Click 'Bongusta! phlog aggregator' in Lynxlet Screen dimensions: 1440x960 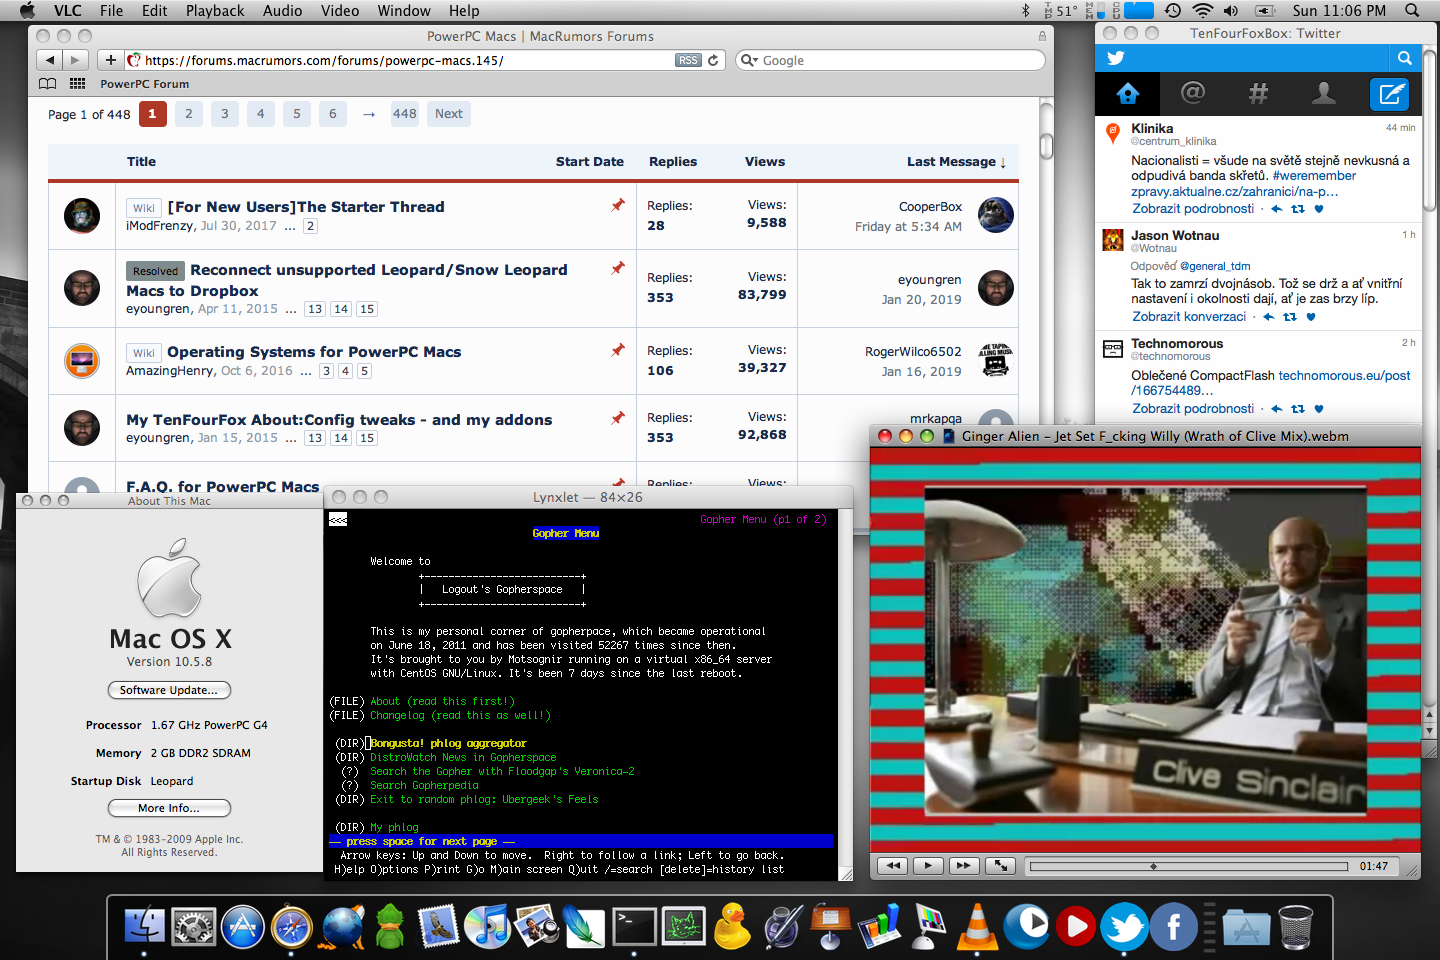pyautogui.click(x=448, y=743)
